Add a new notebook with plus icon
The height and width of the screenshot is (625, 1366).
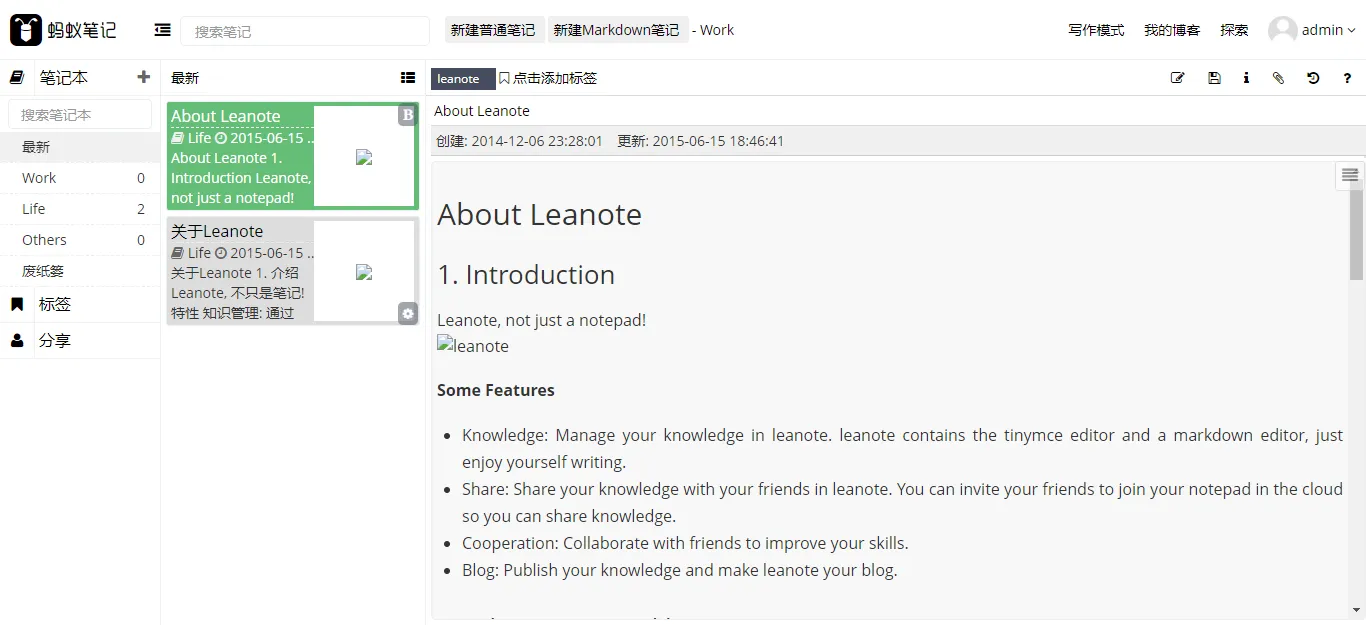click(x=143, y=77)
